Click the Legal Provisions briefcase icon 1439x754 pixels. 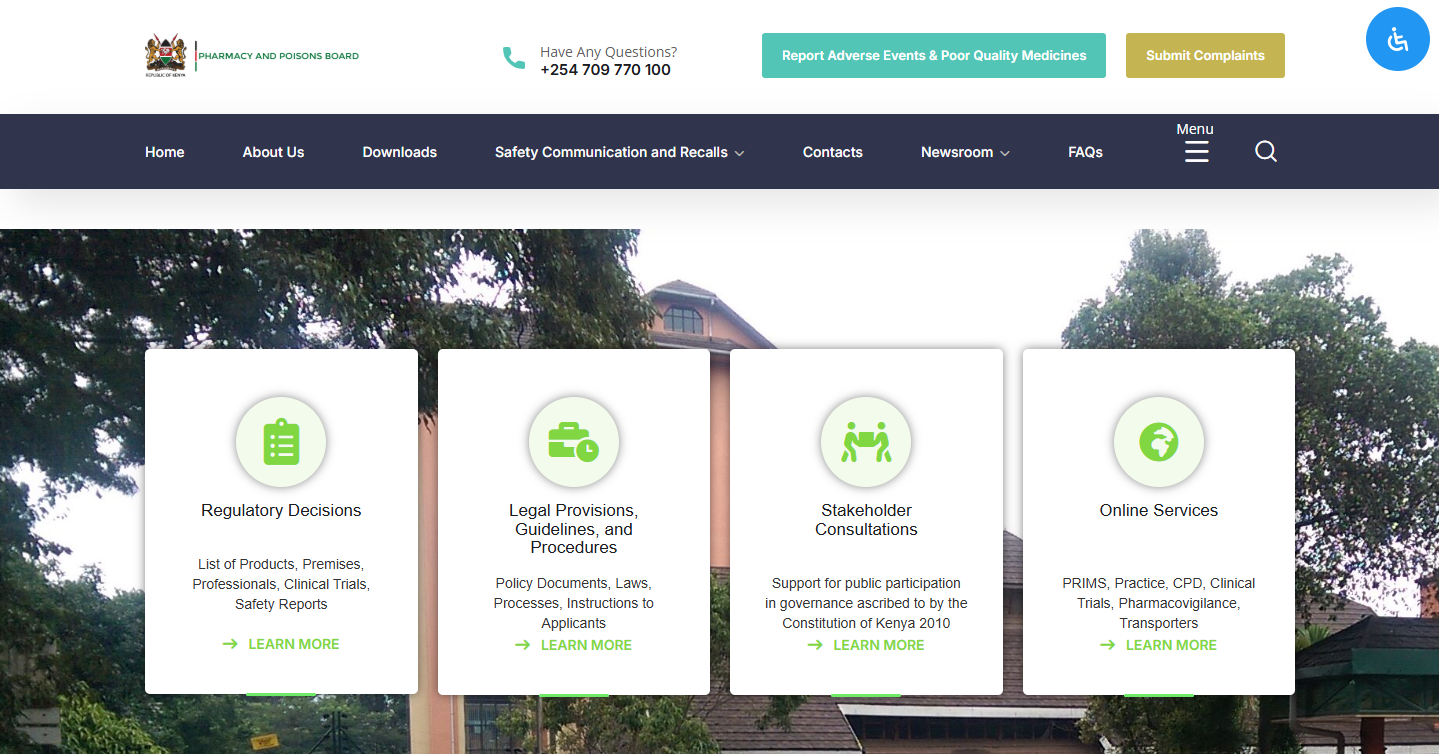point(574,442)
